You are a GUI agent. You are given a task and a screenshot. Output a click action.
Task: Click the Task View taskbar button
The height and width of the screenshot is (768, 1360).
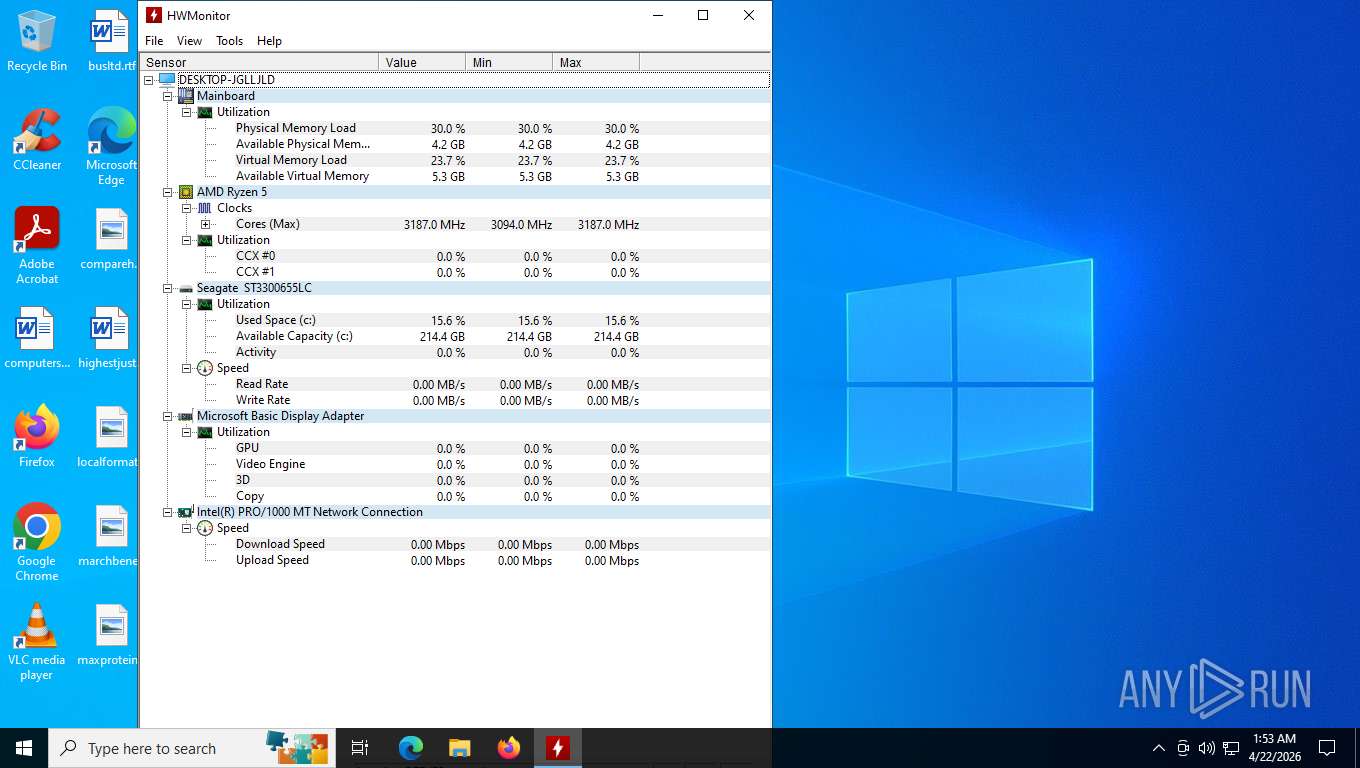pos(360,748)
